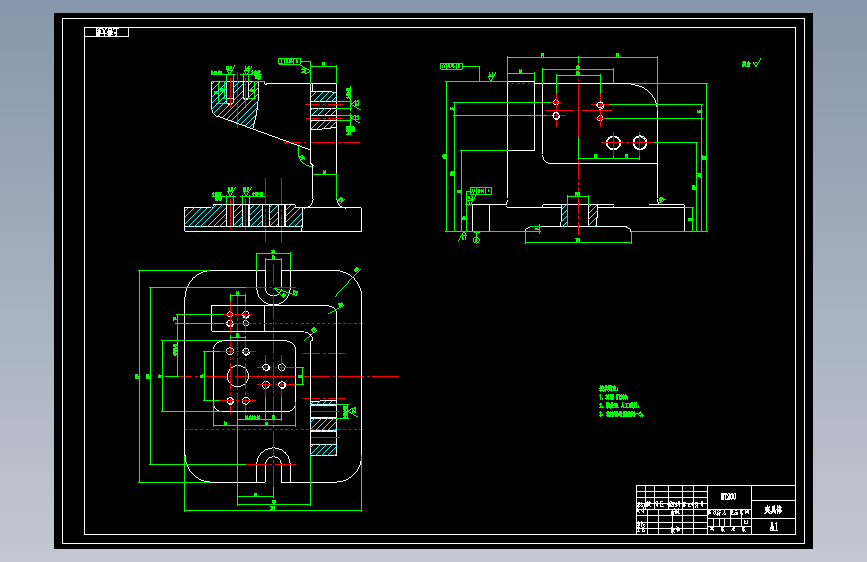
Task: Select the hatched base plate in section view
Action: [x=243, y=216]
